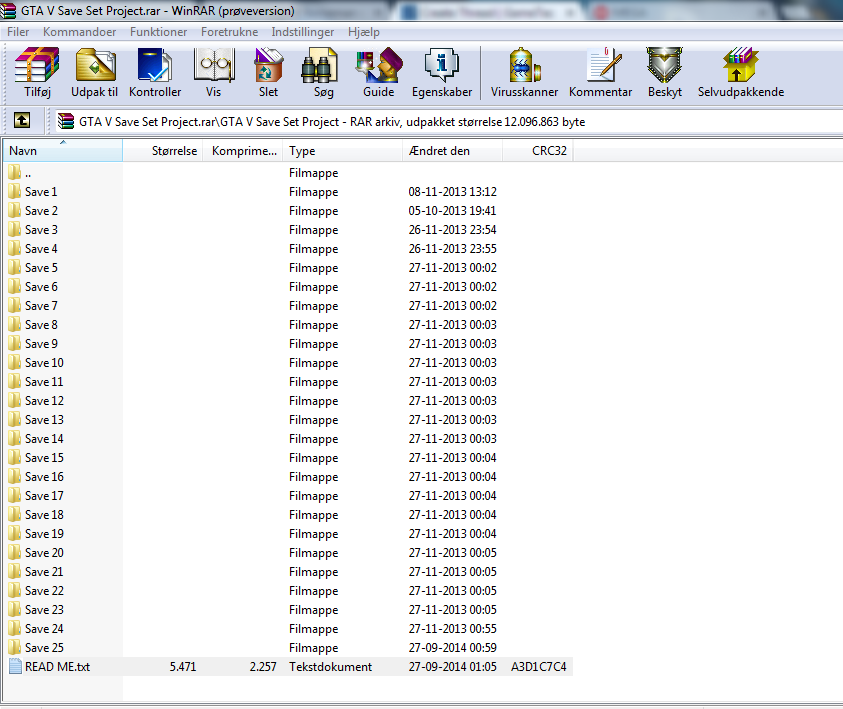The image size is (843, 709).
Task: Click the Beskyt protect archive icon
Action: [665, 65]
